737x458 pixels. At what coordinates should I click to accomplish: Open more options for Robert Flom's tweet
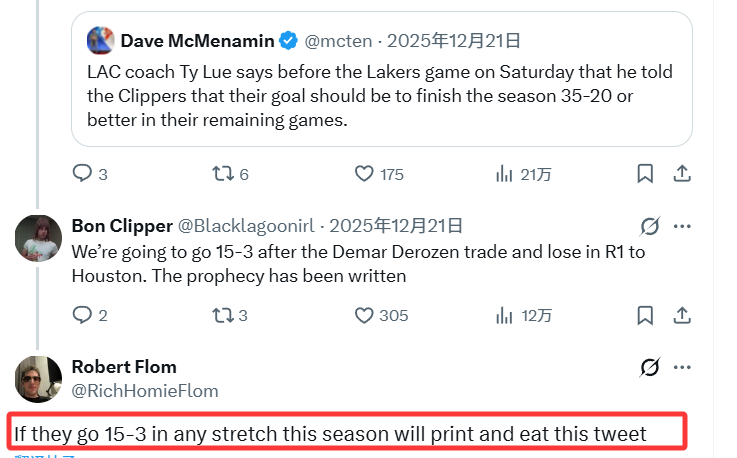(x=683, y=368)
